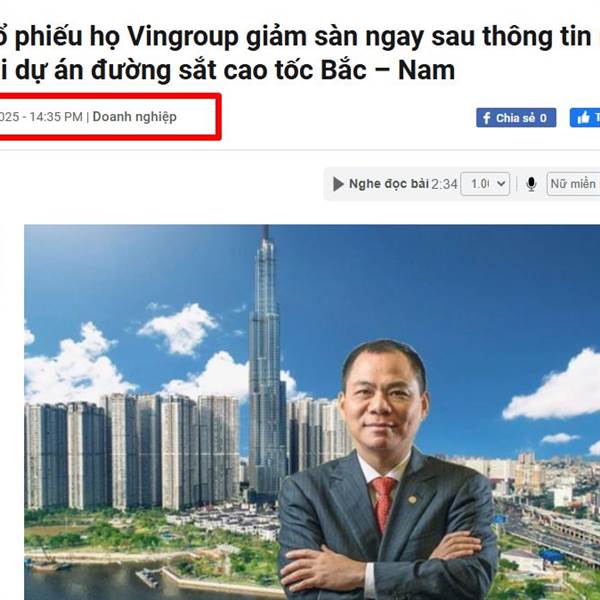Click the 'Chia sẻ 0' share button
The image size is (600, 600).
pyautogui.click(x=516, y=117)
